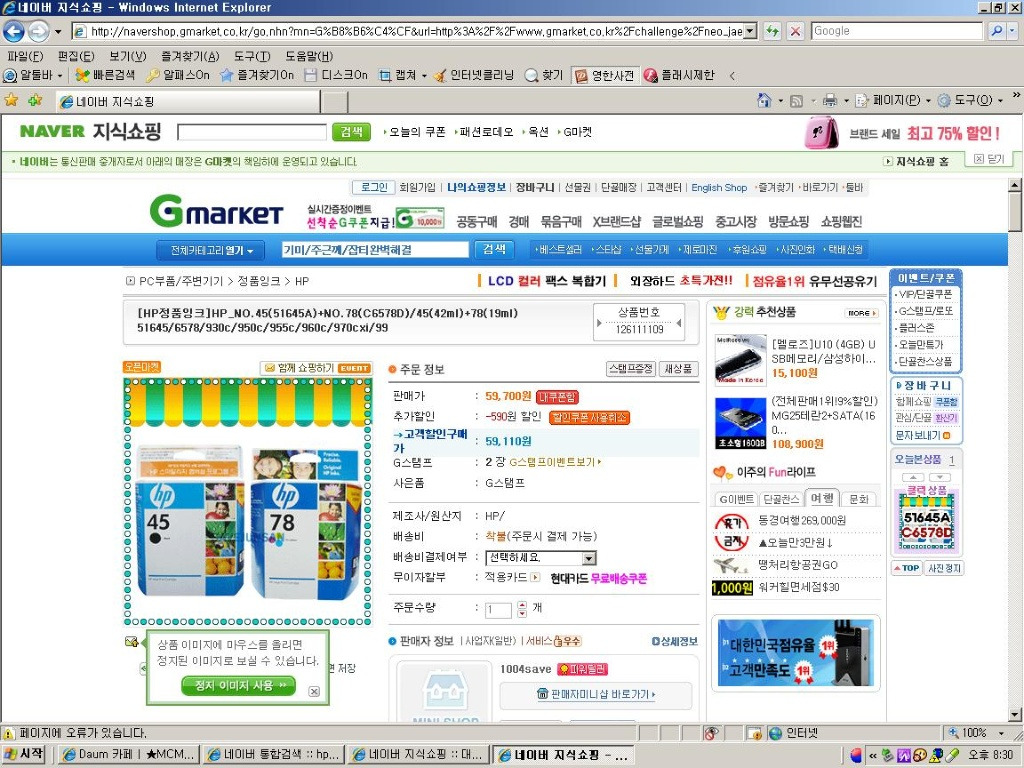
Task: Click the 영한사전 dictionary toolbar button
Action: (x=605, y=75)
